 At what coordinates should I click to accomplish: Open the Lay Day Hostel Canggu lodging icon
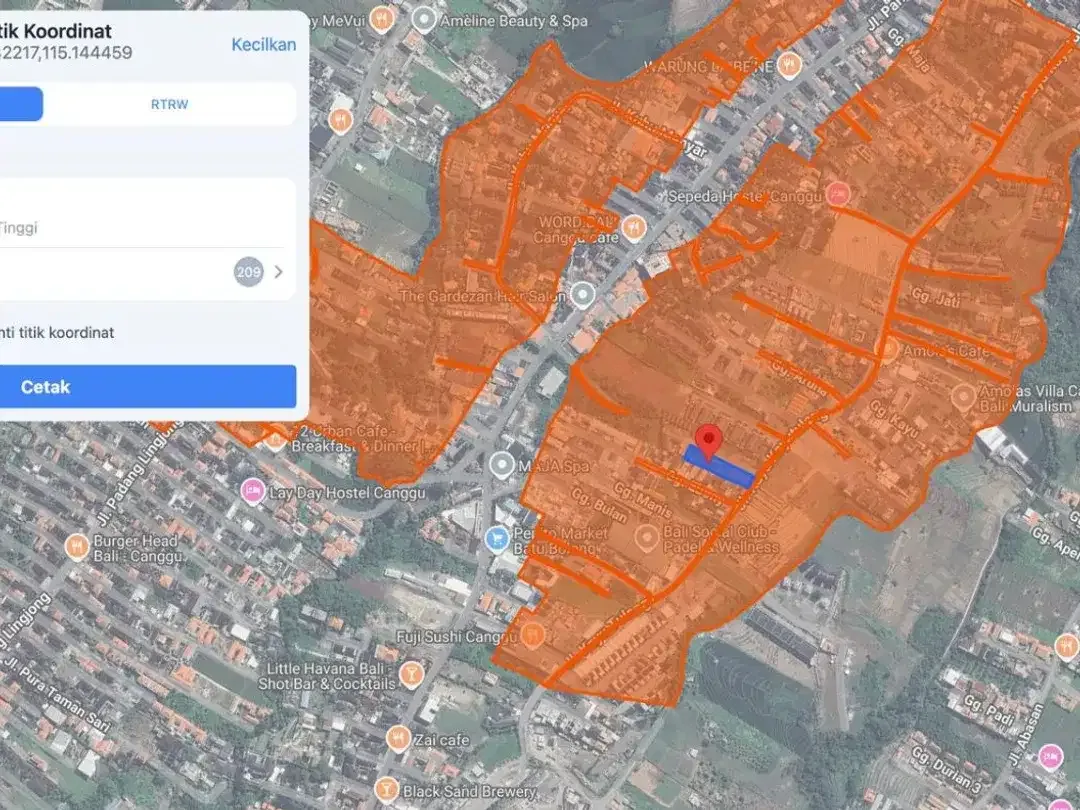[x=253, y=492]
